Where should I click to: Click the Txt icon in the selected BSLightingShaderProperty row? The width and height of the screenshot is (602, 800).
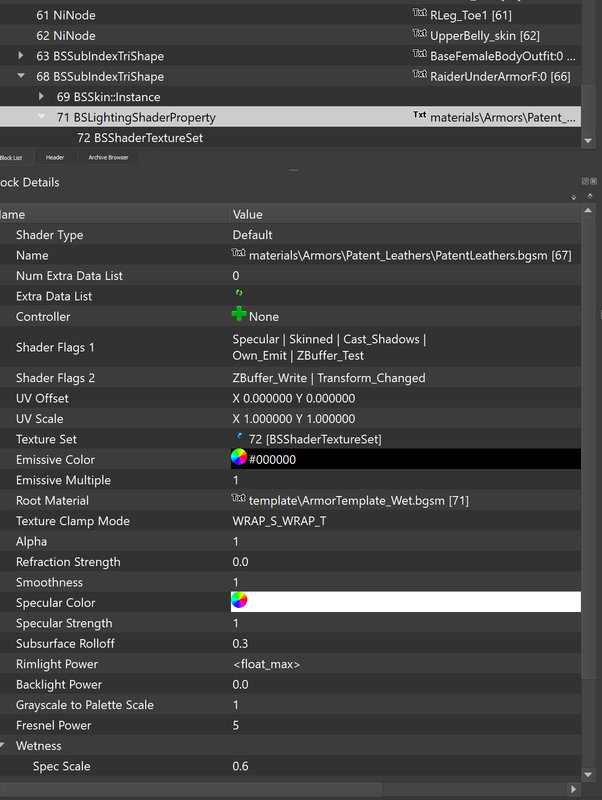coord(419,115)
